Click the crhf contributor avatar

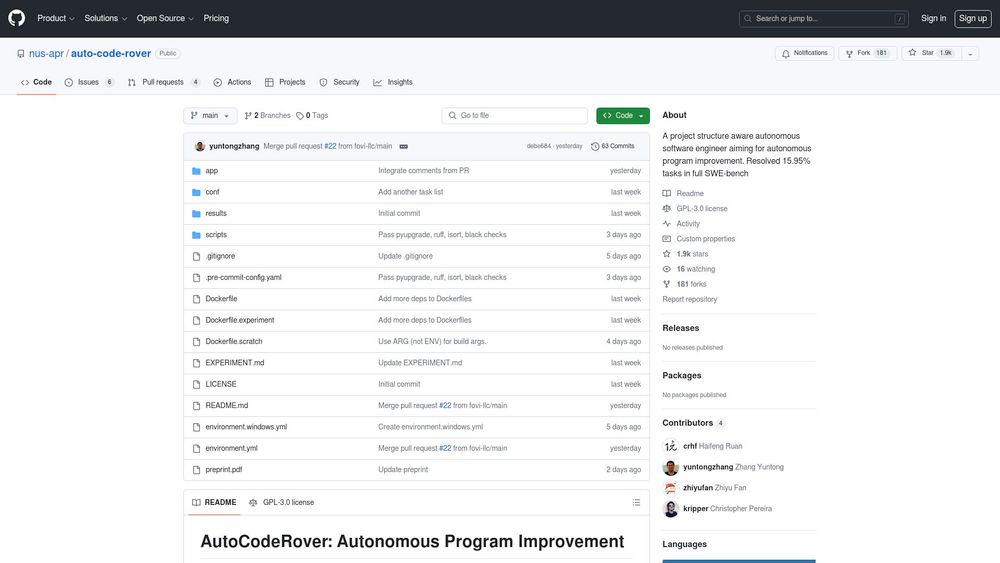[670, 446]
